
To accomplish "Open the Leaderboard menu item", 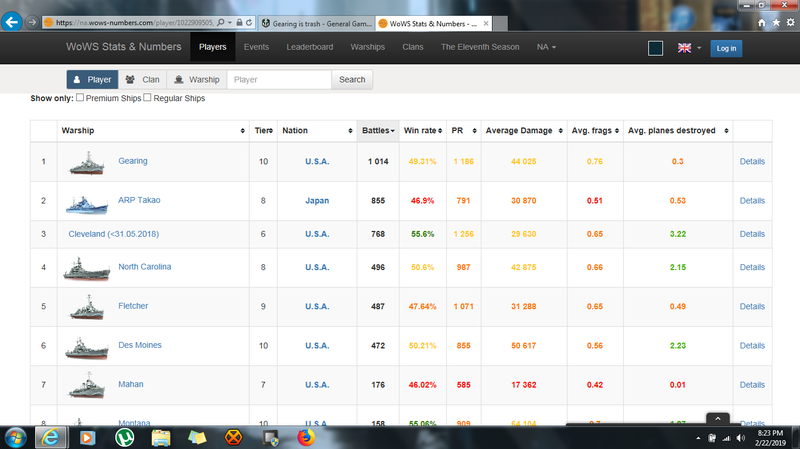I will 309,47.
